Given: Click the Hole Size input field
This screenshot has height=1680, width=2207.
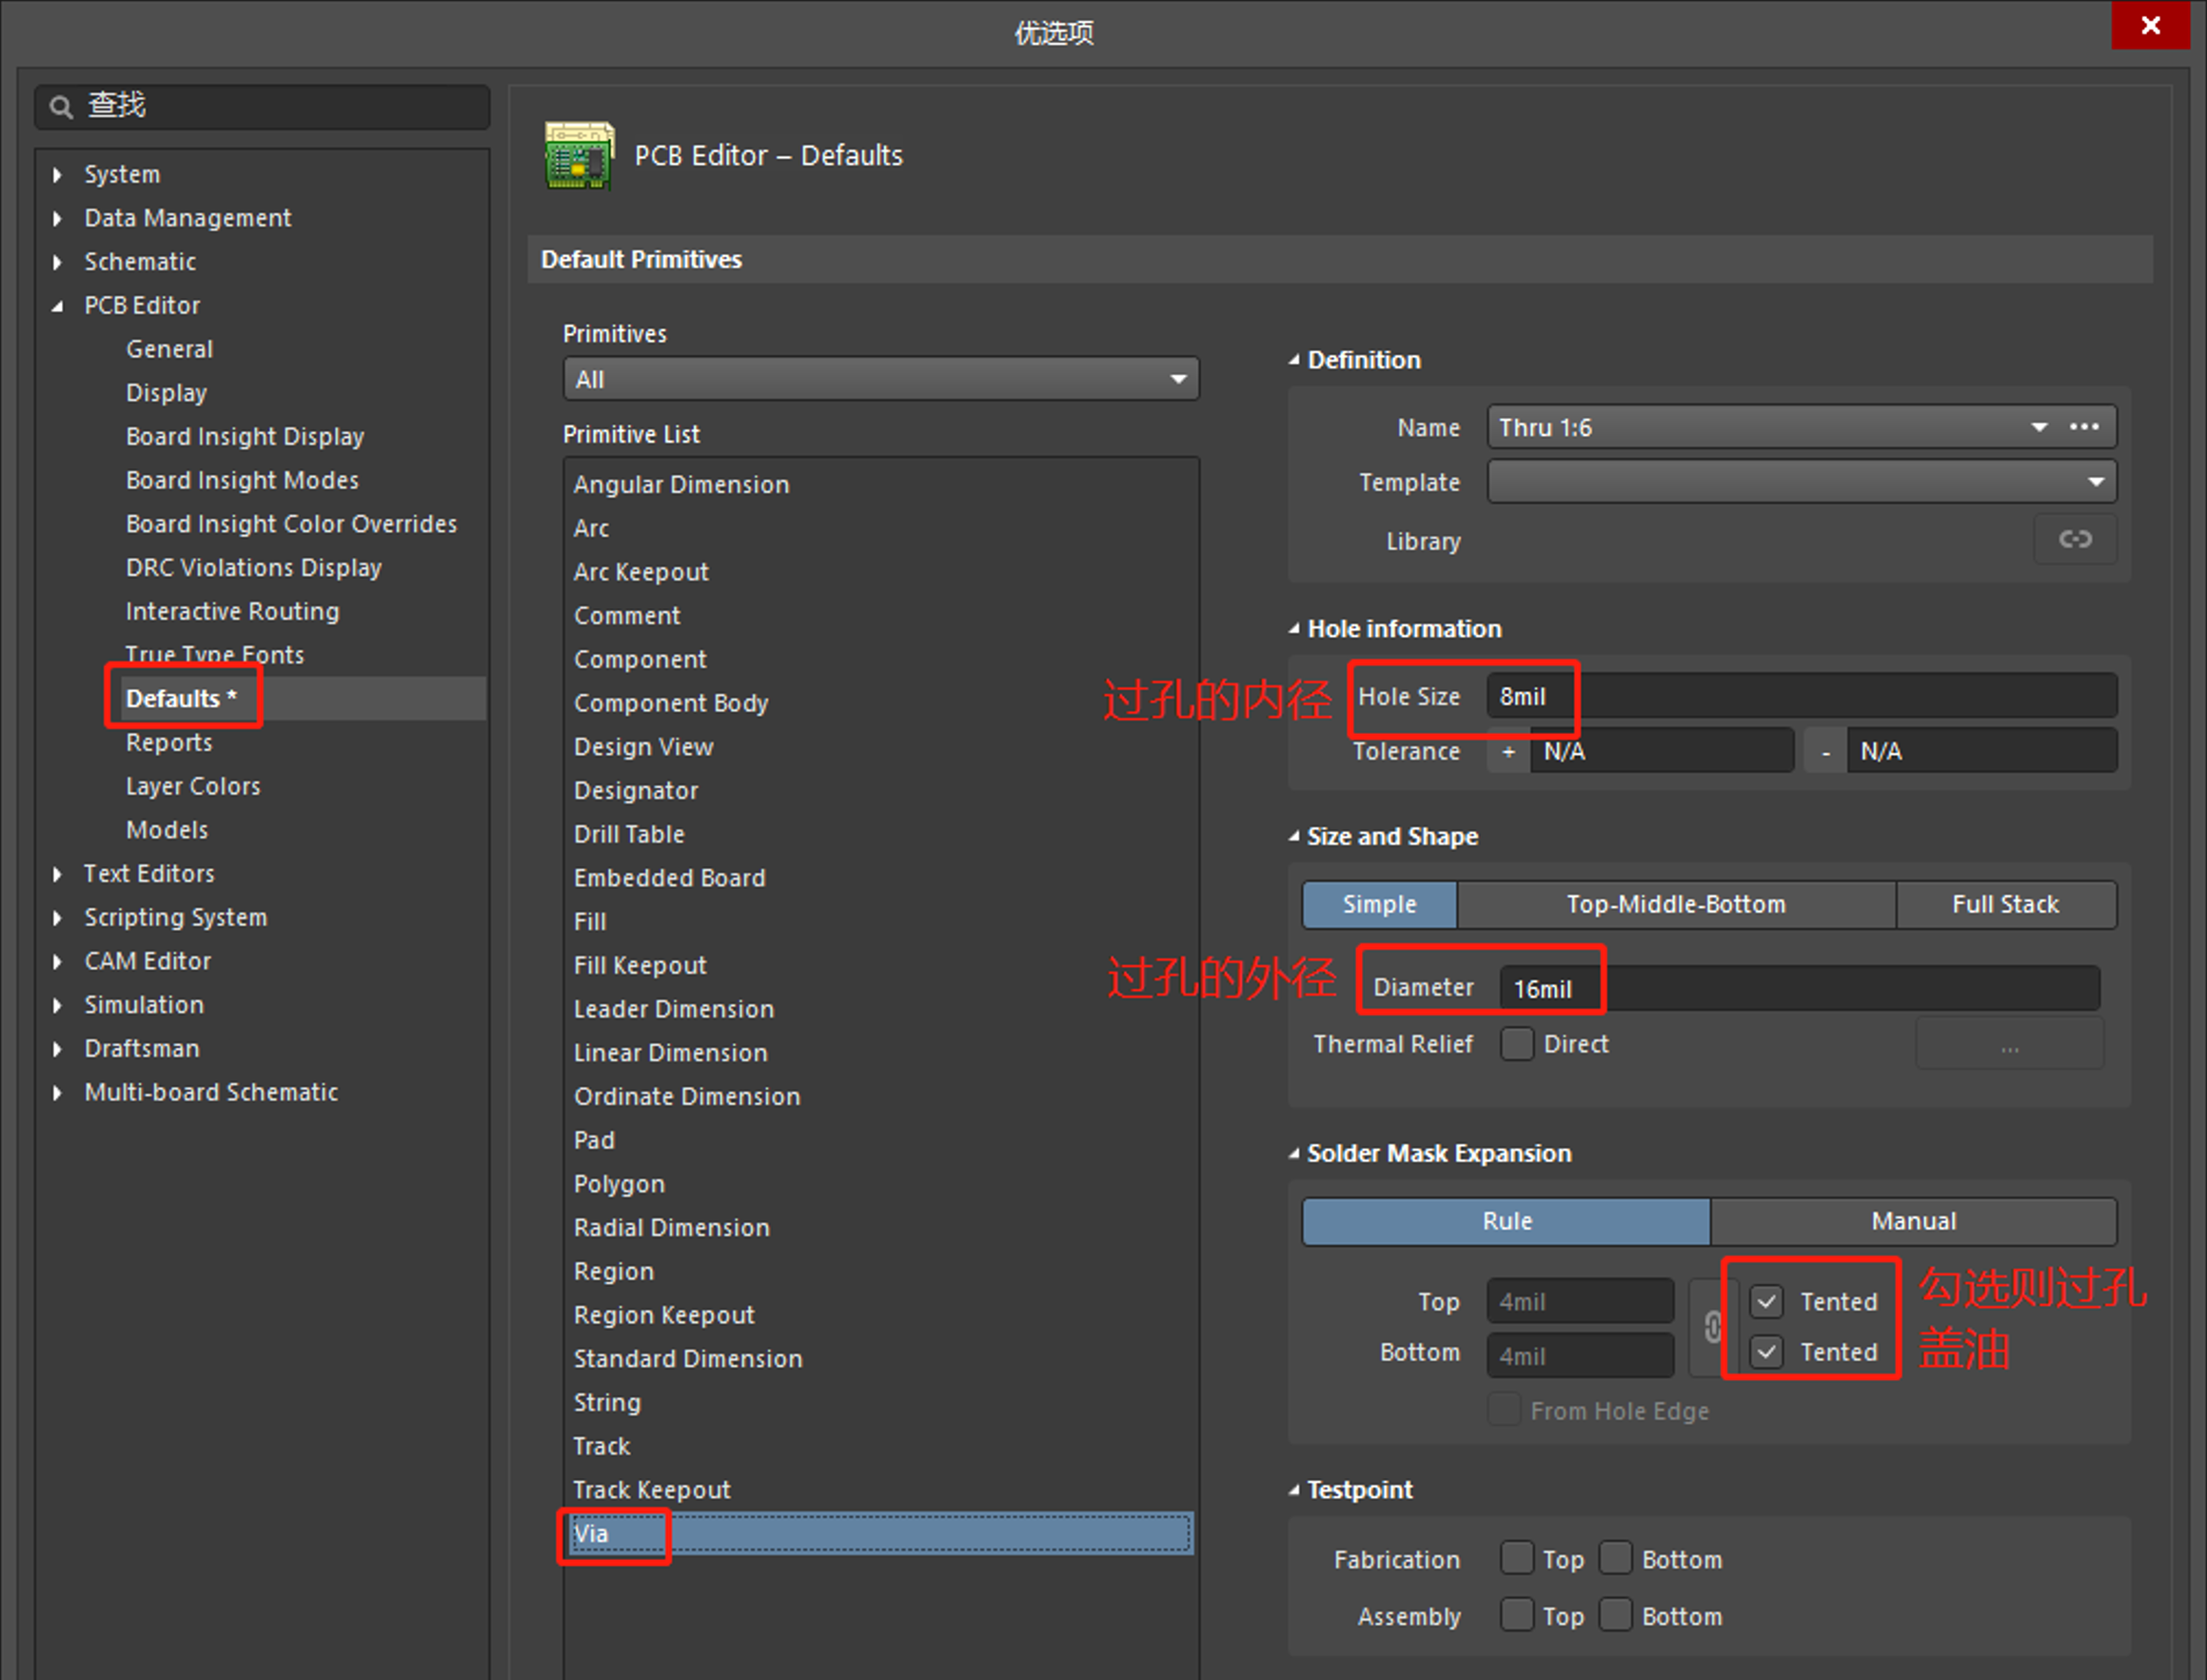Looking at the screenshot, I should click(1802, 696).
